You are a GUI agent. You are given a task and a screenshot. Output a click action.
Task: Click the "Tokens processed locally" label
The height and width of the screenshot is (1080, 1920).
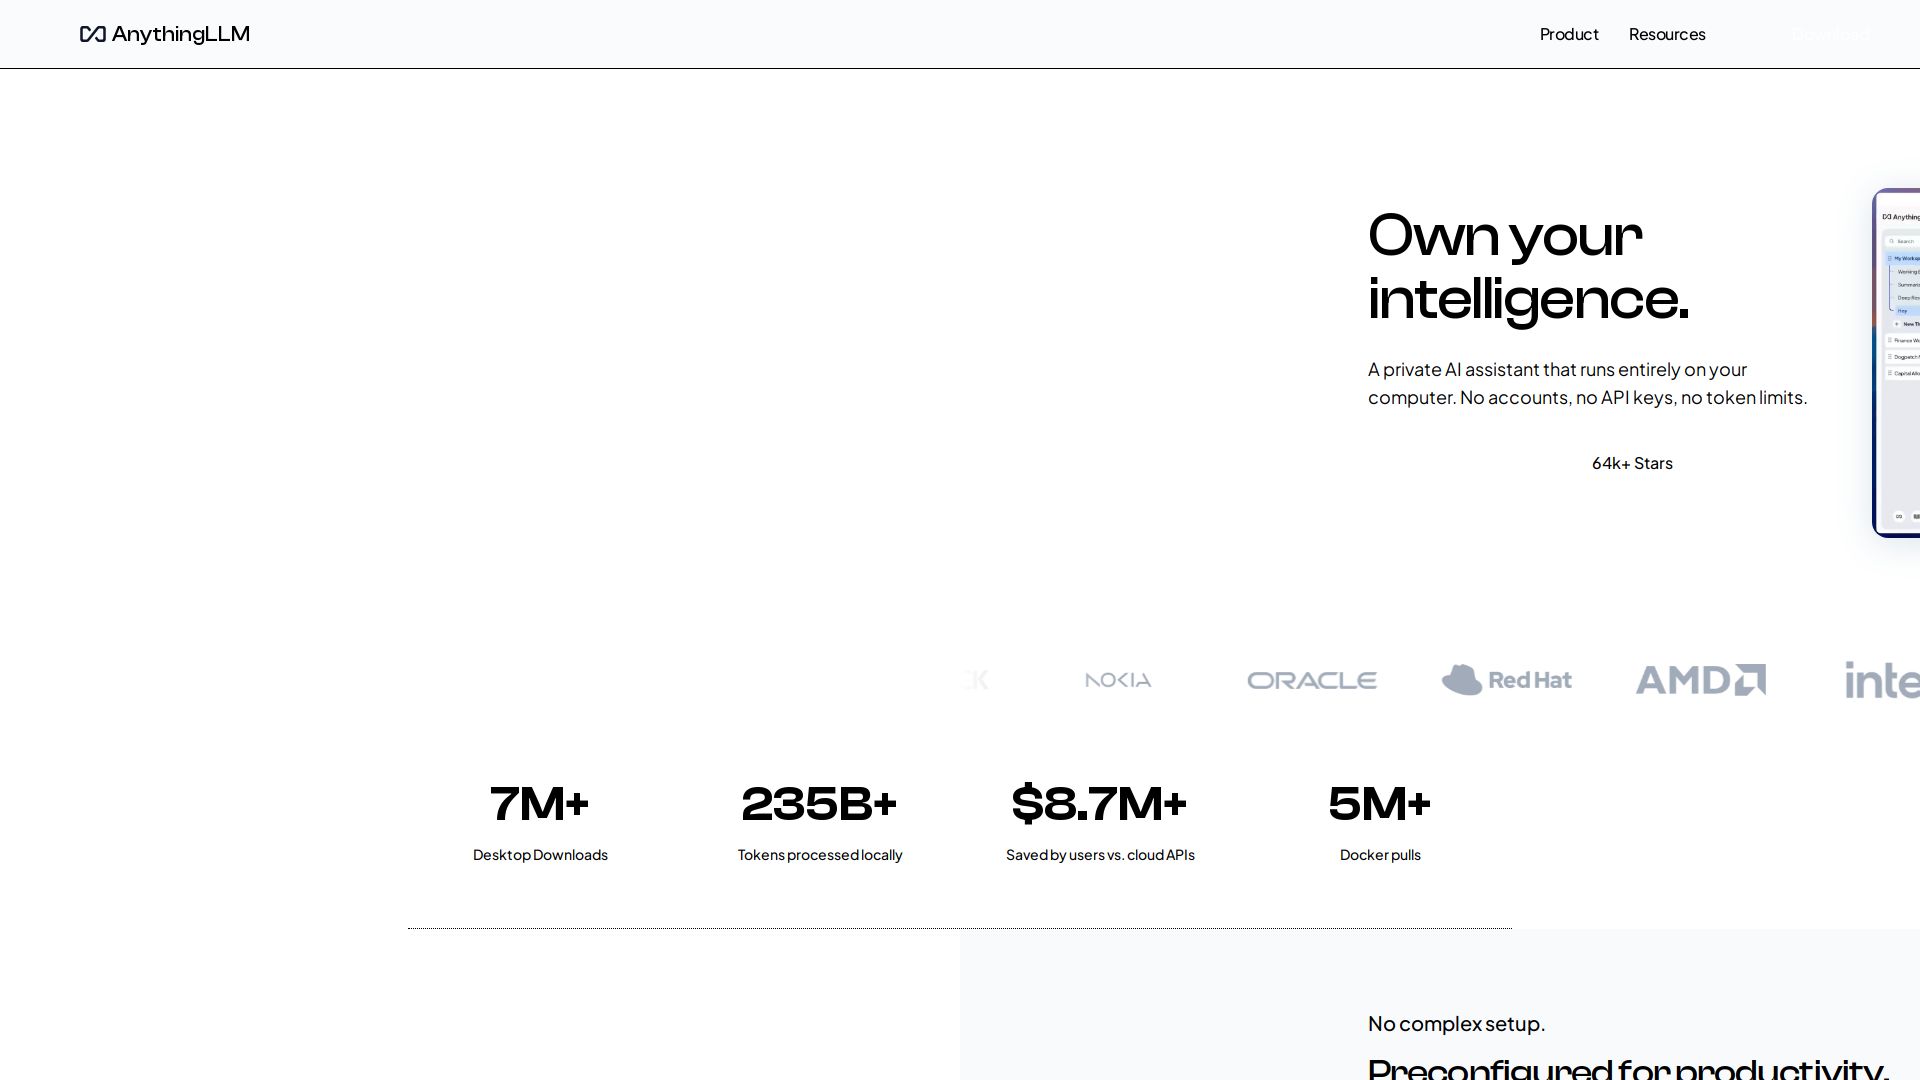[x=820, y=855]
